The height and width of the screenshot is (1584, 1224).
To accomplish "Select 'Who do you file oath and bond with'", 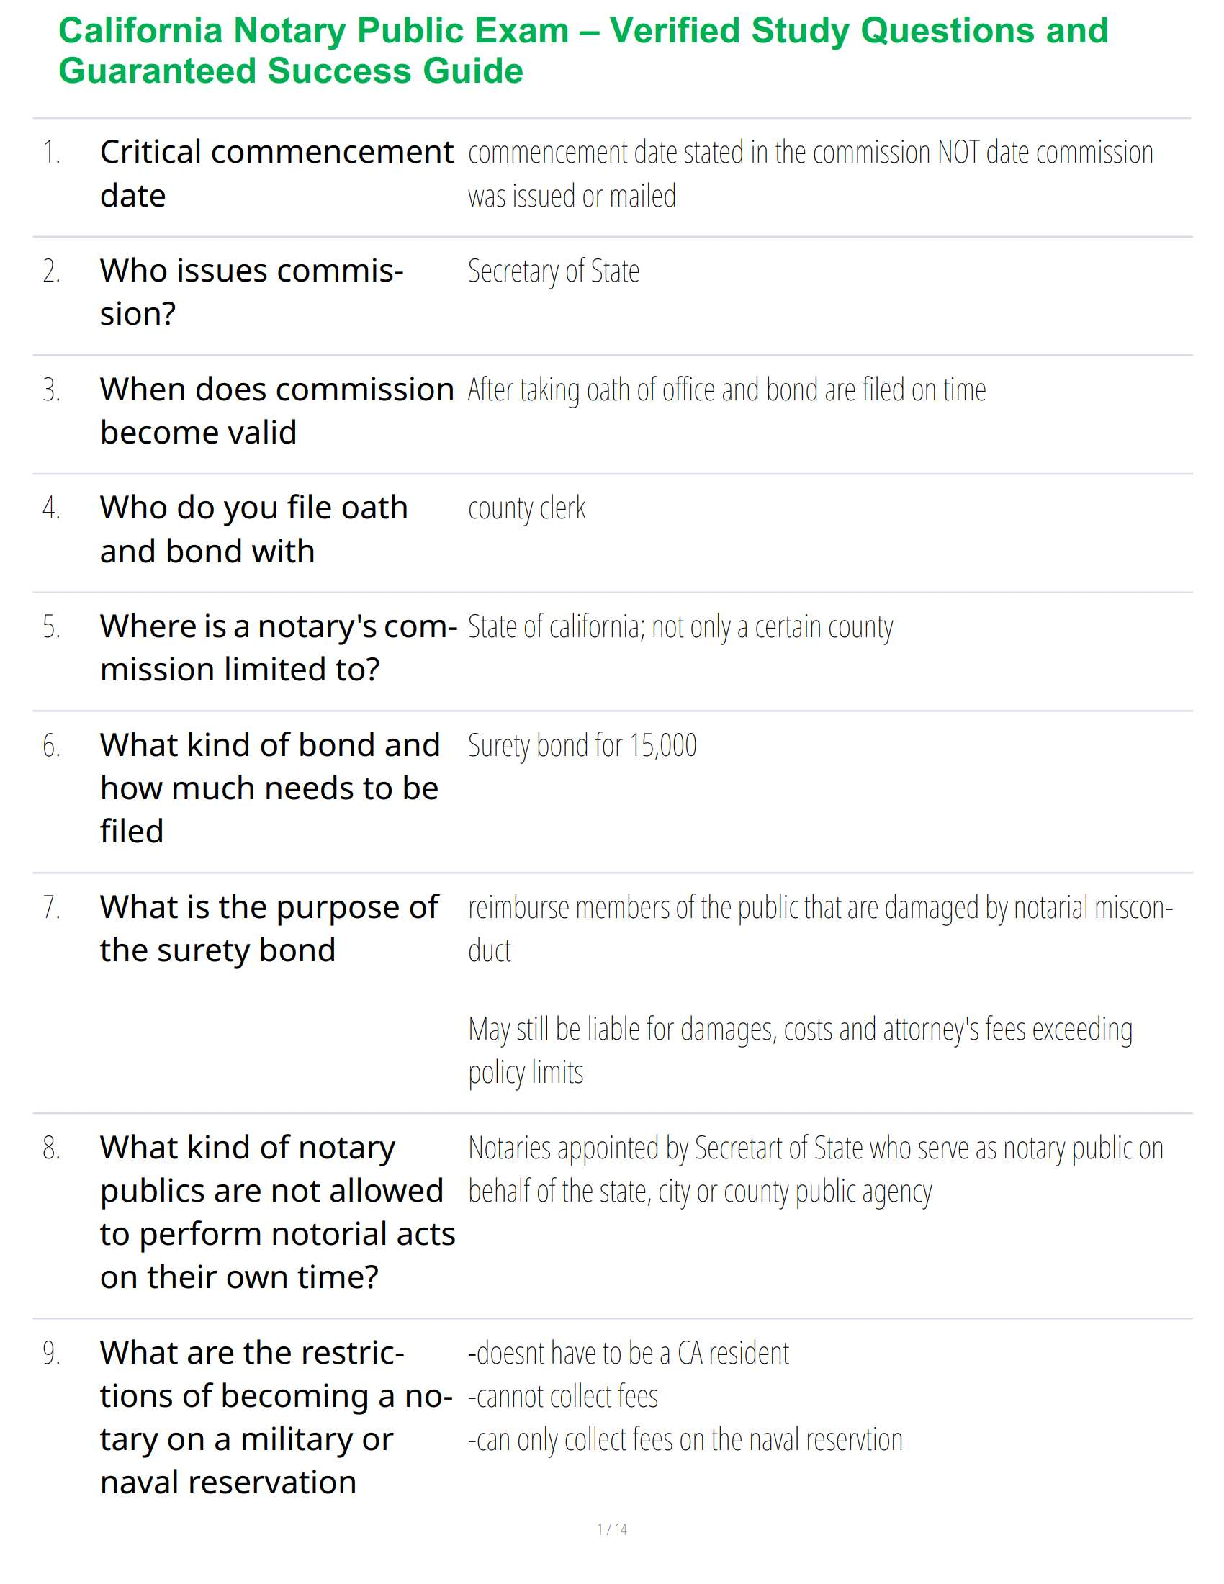I will (x=254, y=529).
